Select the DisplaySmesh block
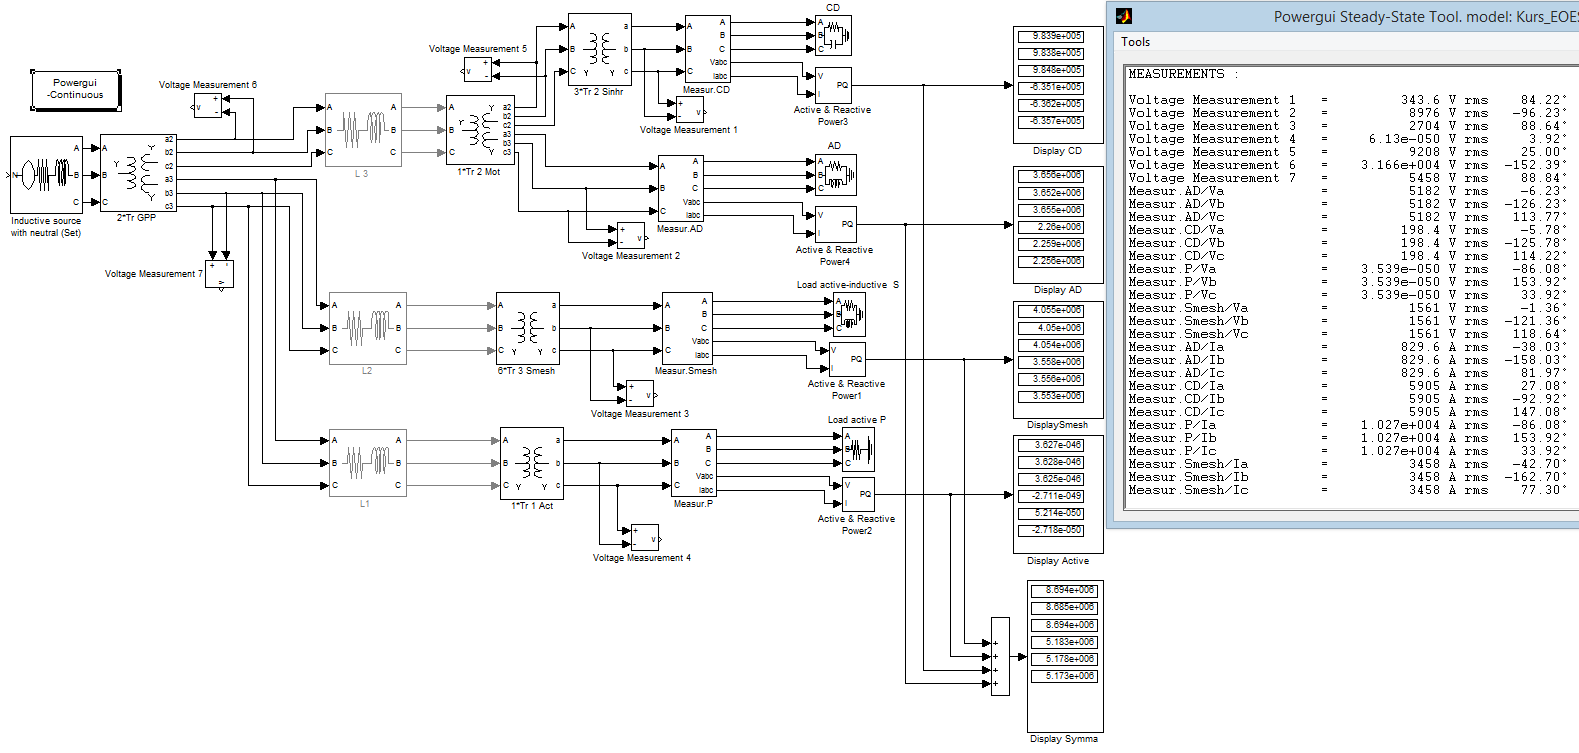The width and height of the screenshot is (1579, 753). coord(1058,360)
